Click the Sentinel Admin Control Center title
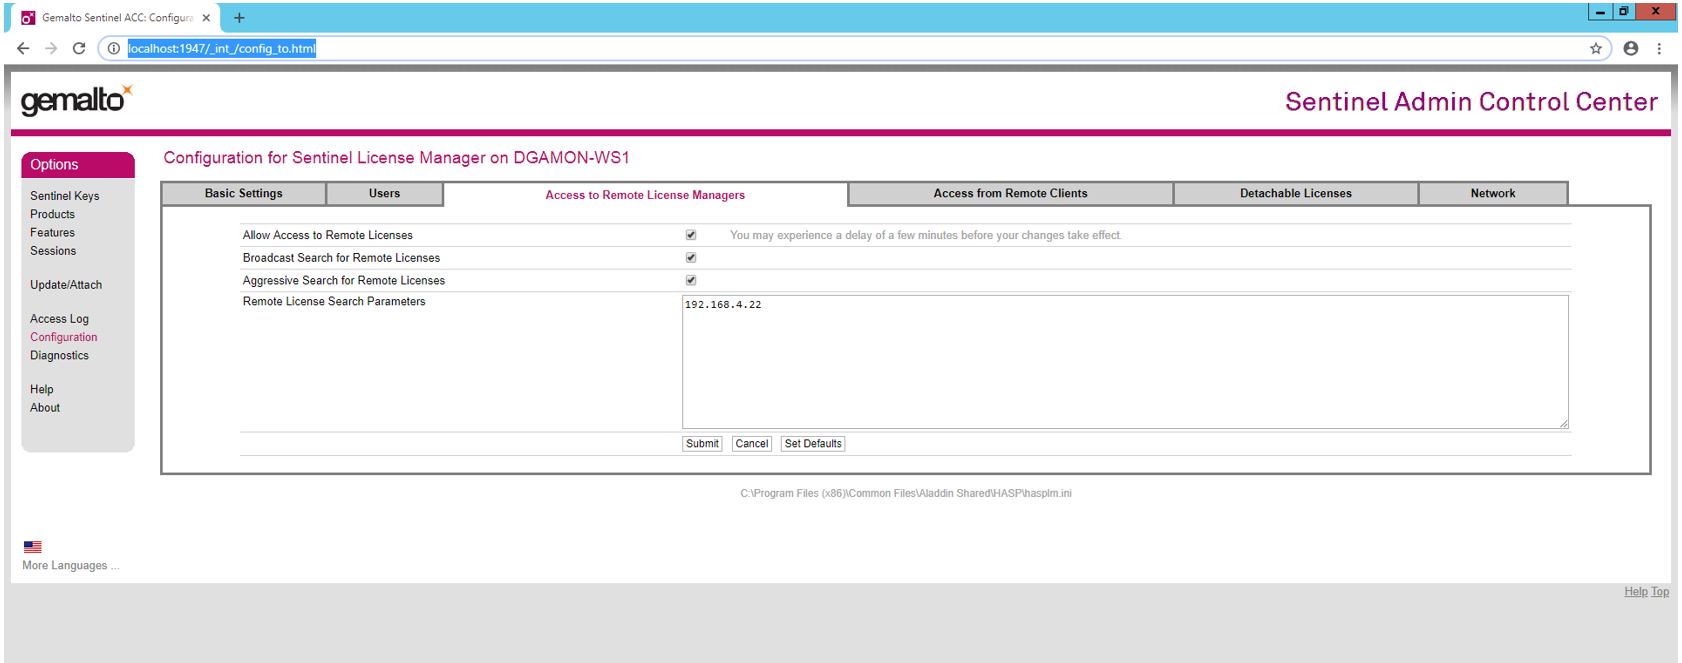Viewport: 1682px width, 663px height. click(1471, 102)
